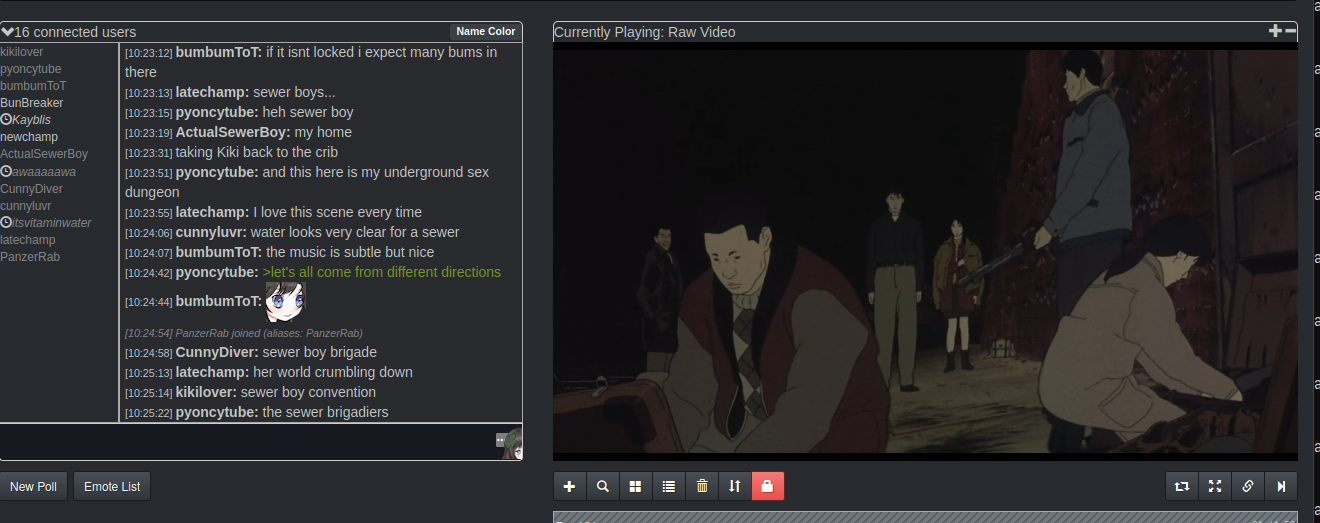Click the 'my home' message by ActualSewerBoy
Image resolution: width=1320 pixels, height=523 pixels.
[x=323, y=132]
